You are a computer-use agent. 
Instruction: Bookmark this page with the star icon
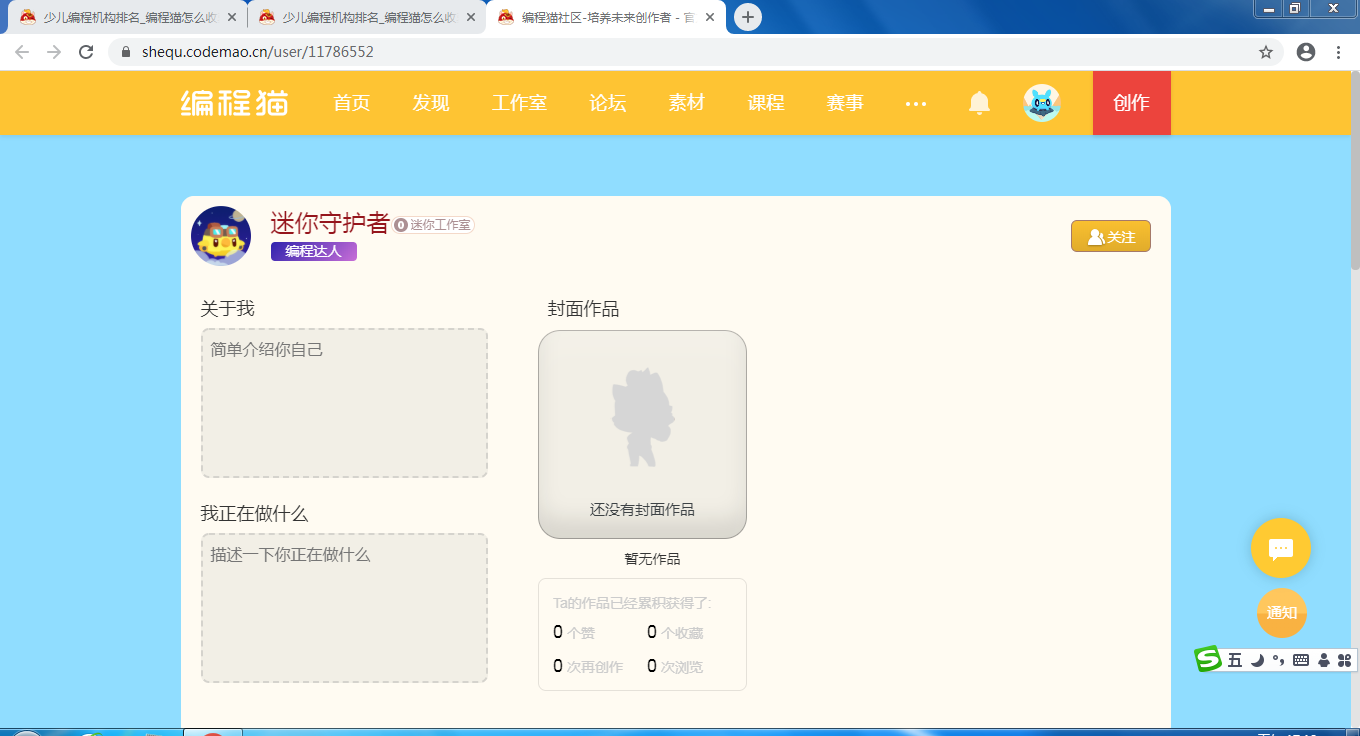click(1266, 52)
